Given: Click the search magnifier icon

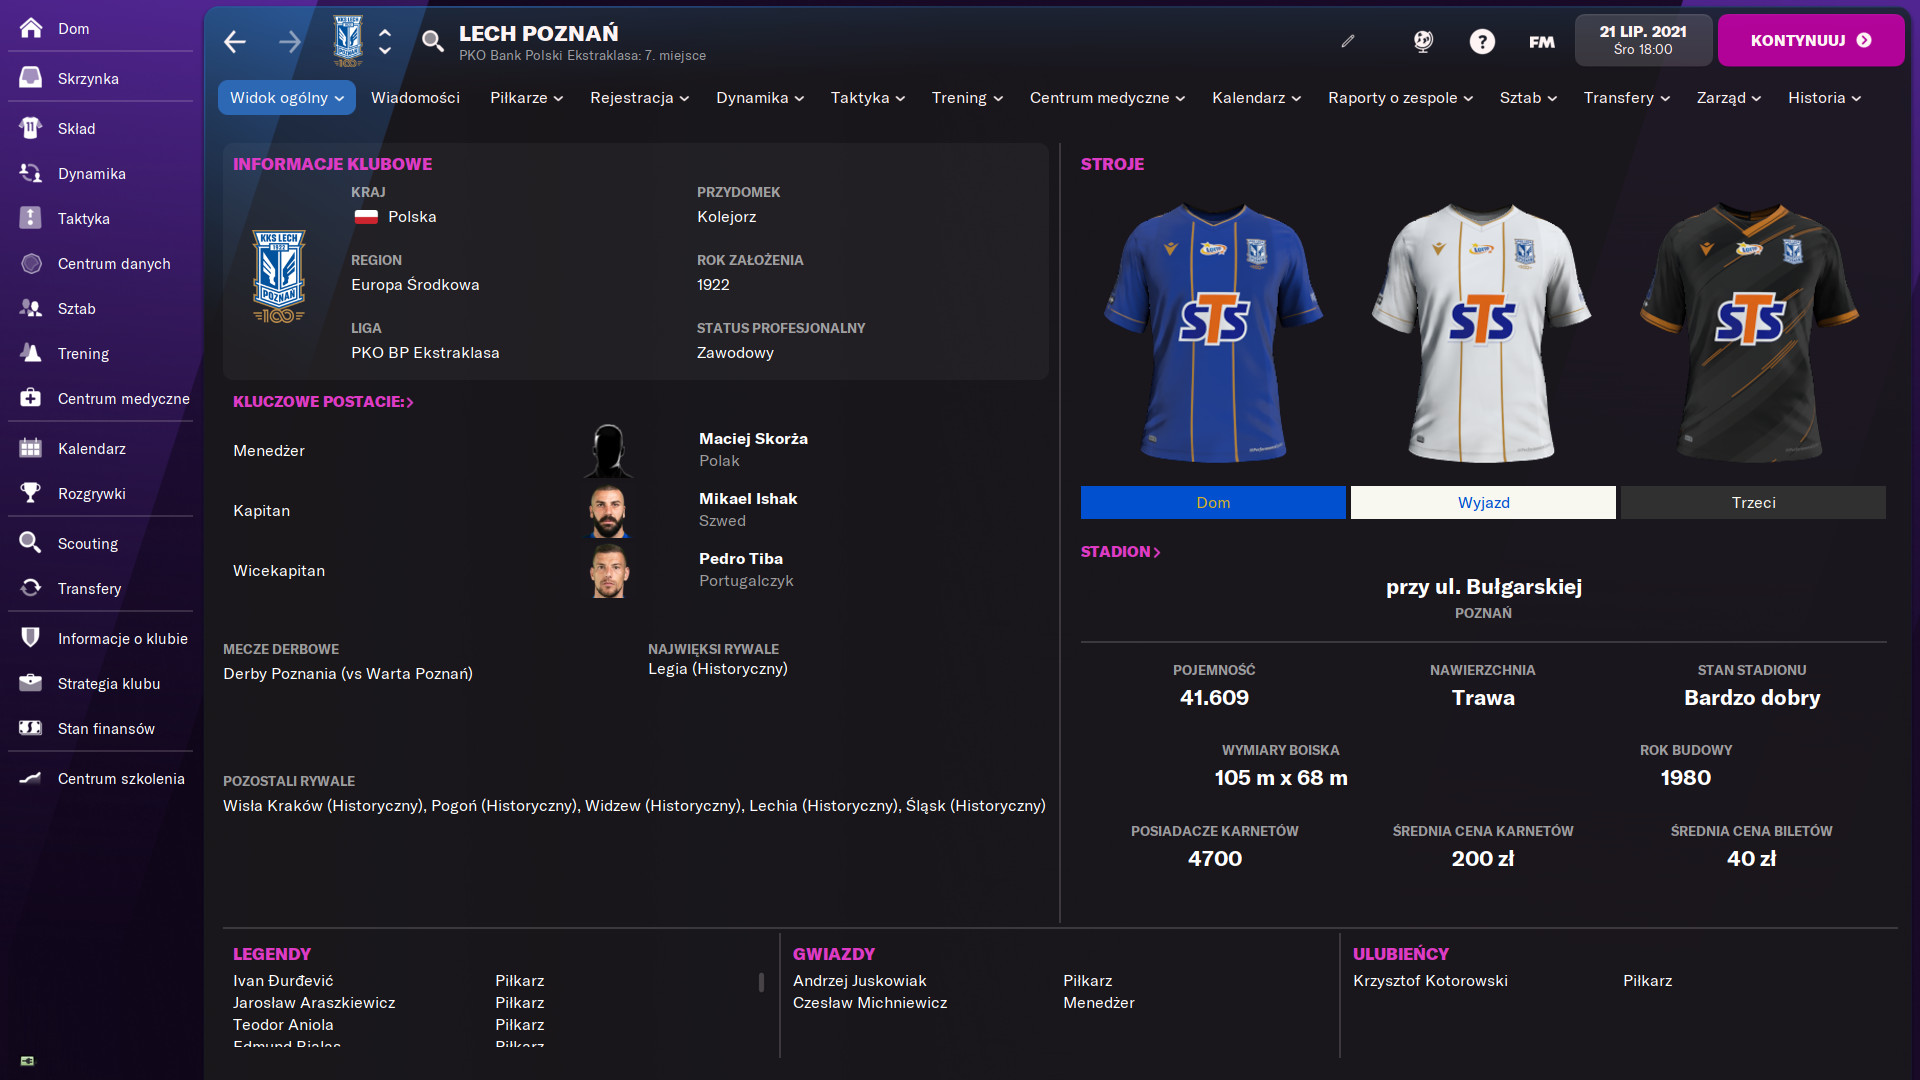Looking at the screenshot, I should [x=432, y=41].
